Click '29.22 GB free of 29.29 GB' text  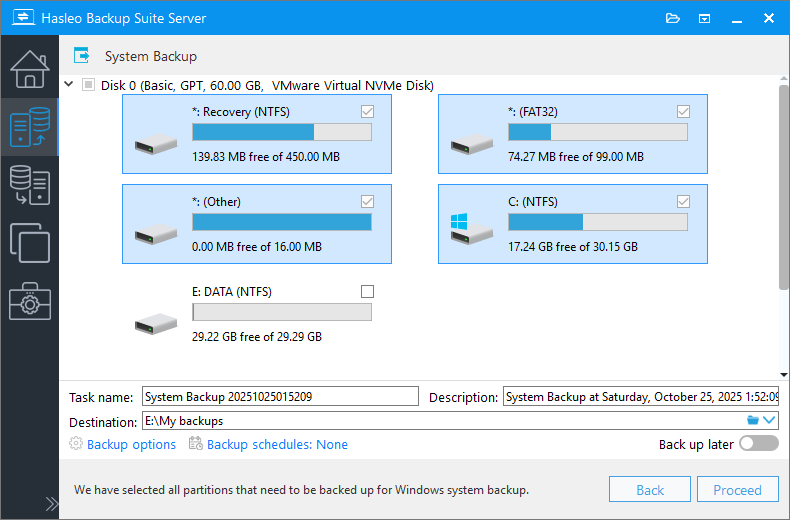[256, 337]
